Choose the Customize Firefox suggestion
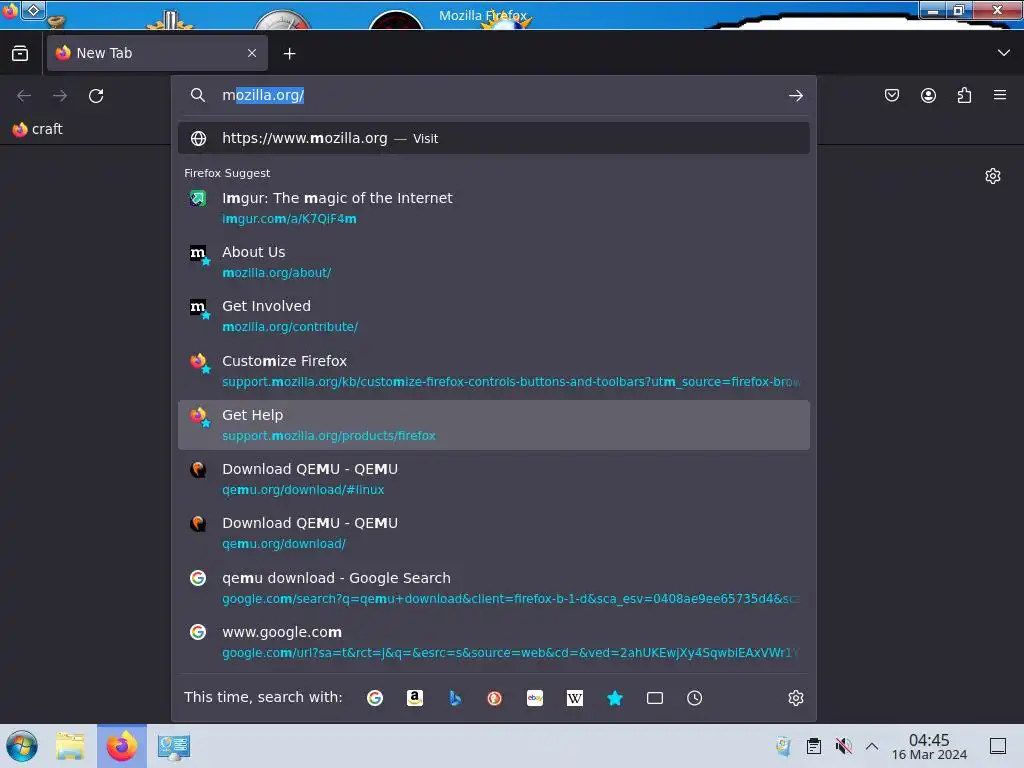Screen dimensions: 1024x768 494,371
